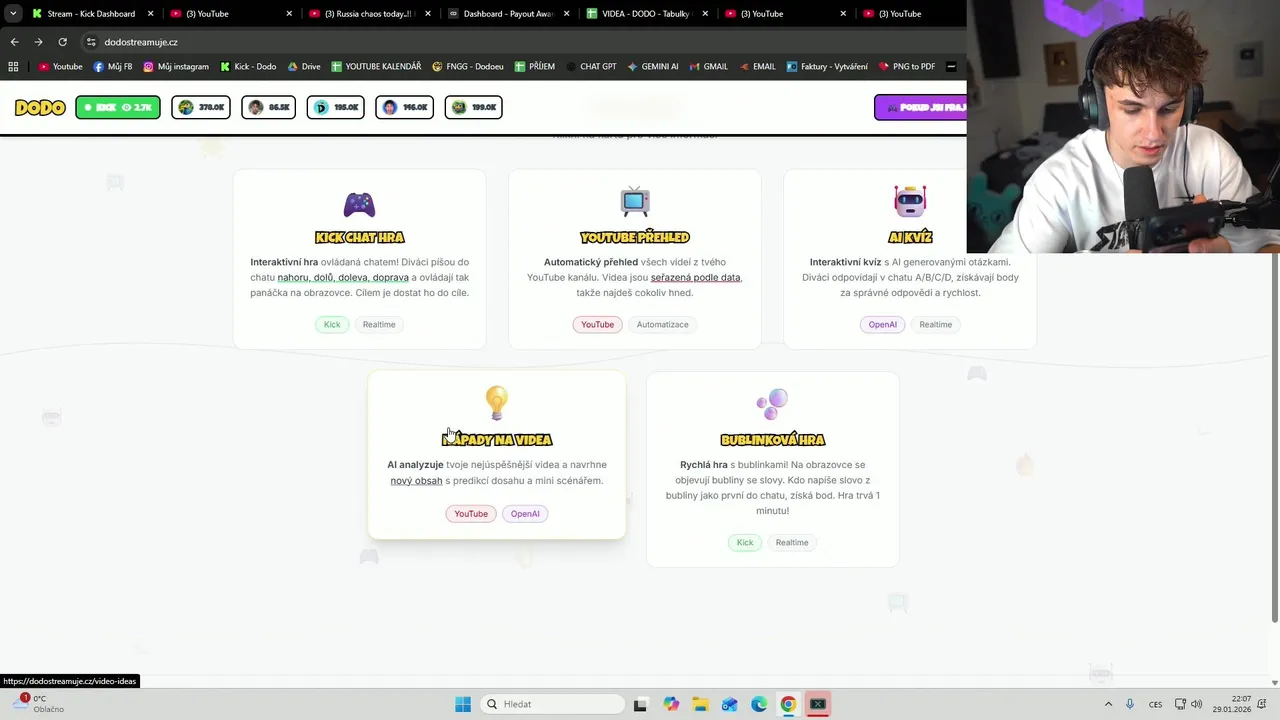Open File Explorer from the taskbar
The image size is (1280, 720).
coord(700,704)
